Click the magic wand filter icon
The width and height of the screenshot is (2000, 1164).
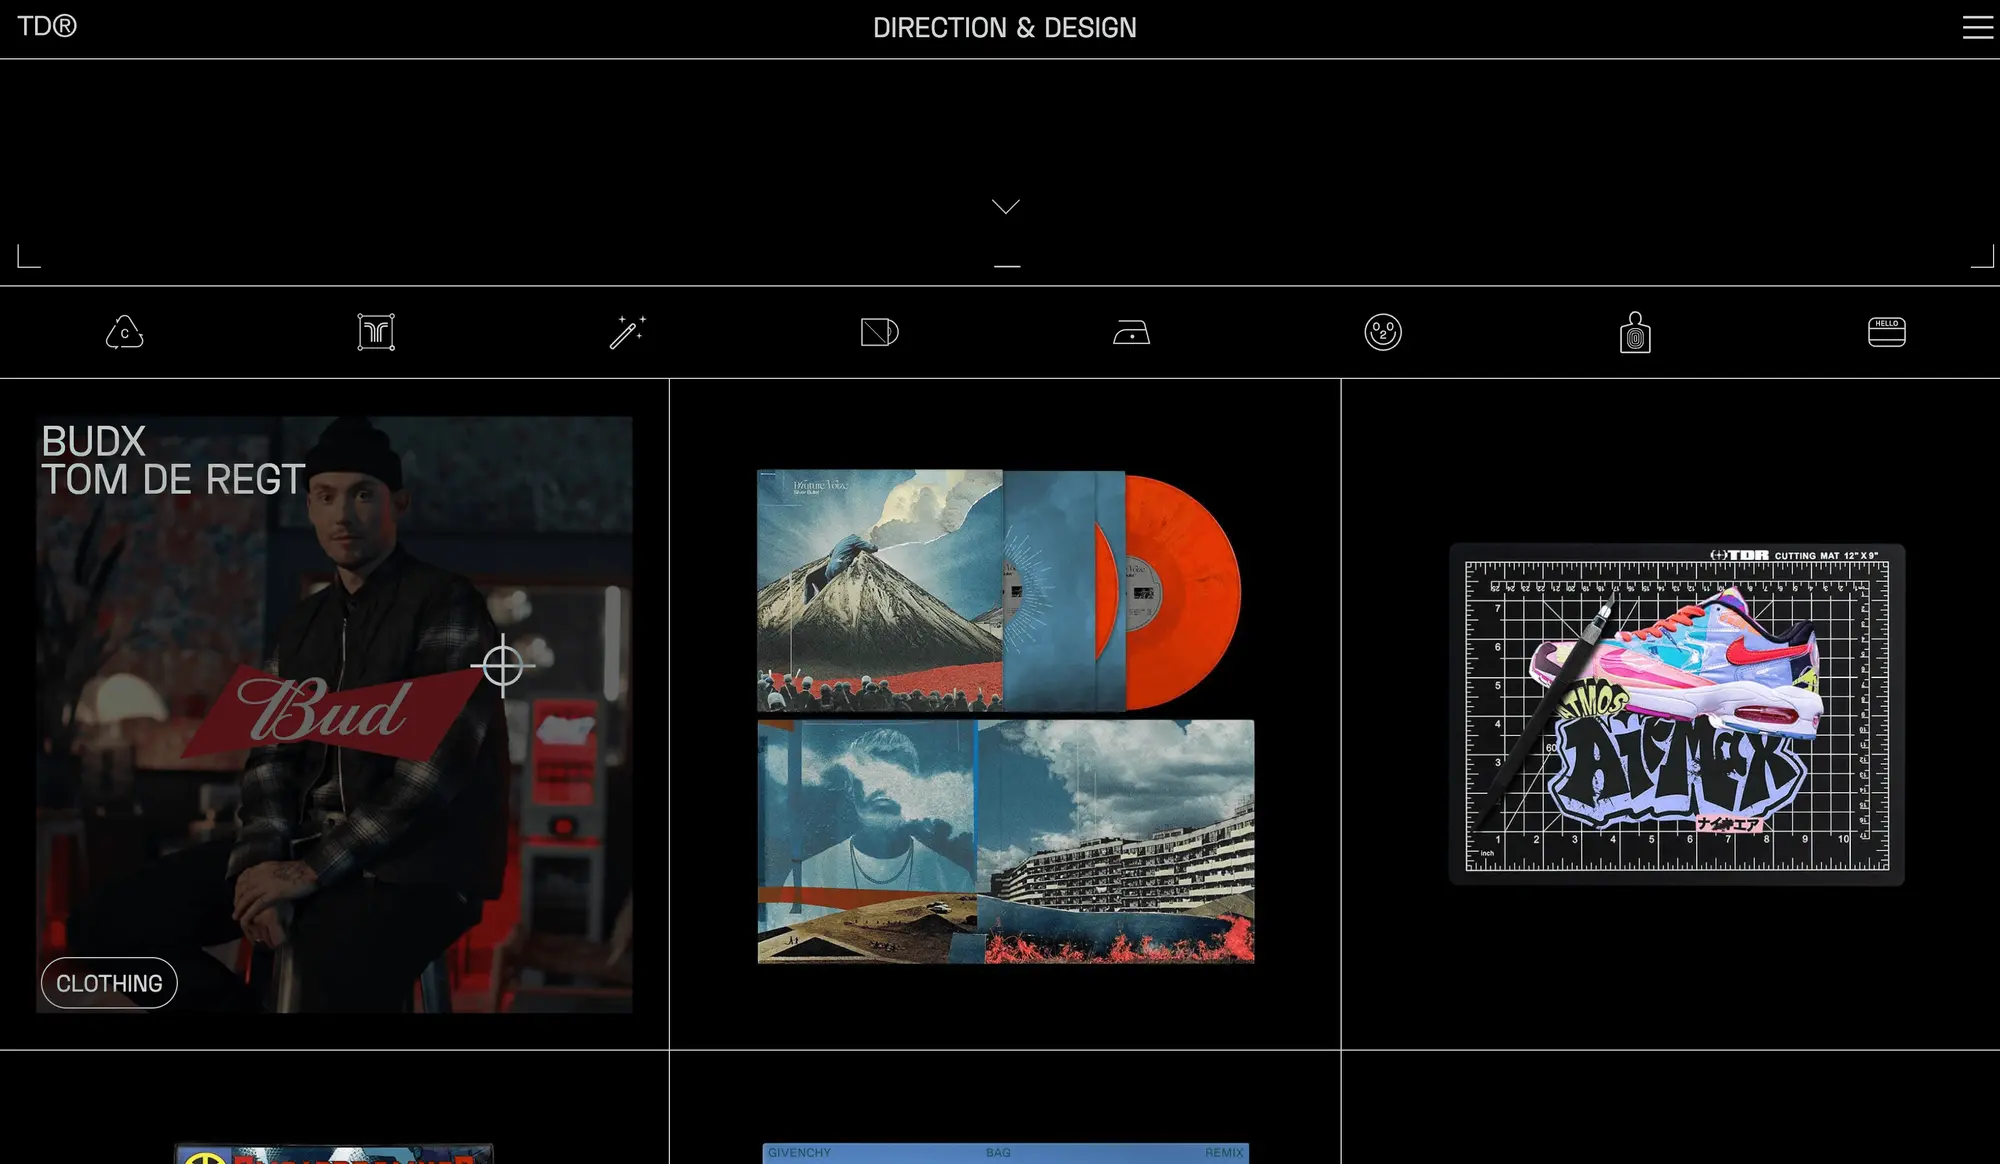(628, 332)
